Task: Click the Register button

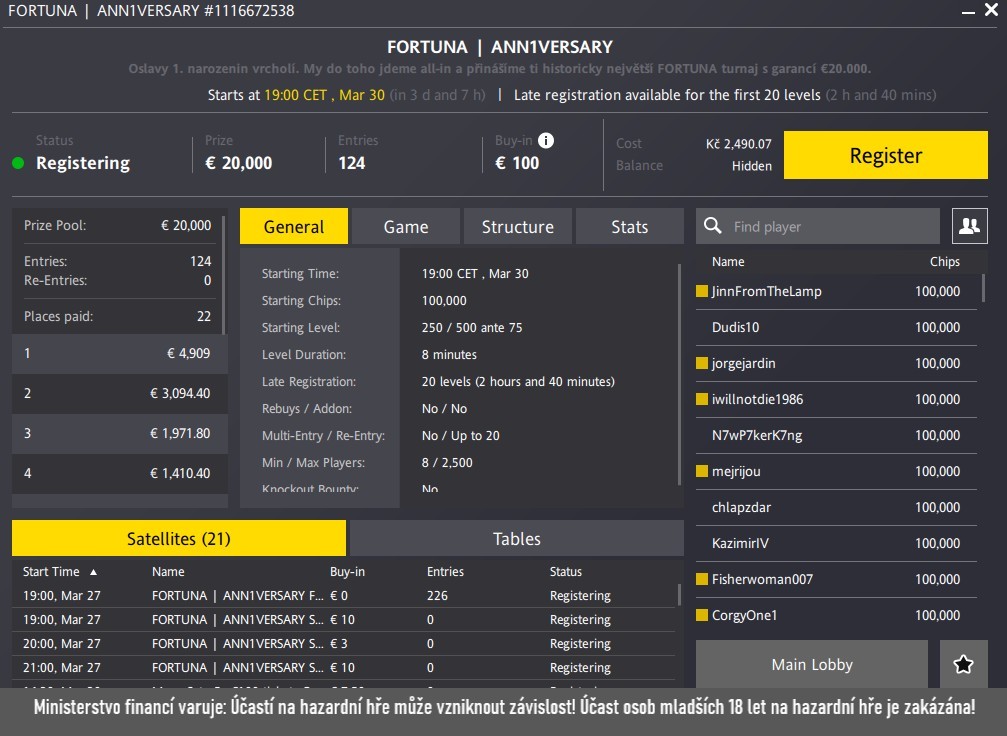Action: point(884,155)
